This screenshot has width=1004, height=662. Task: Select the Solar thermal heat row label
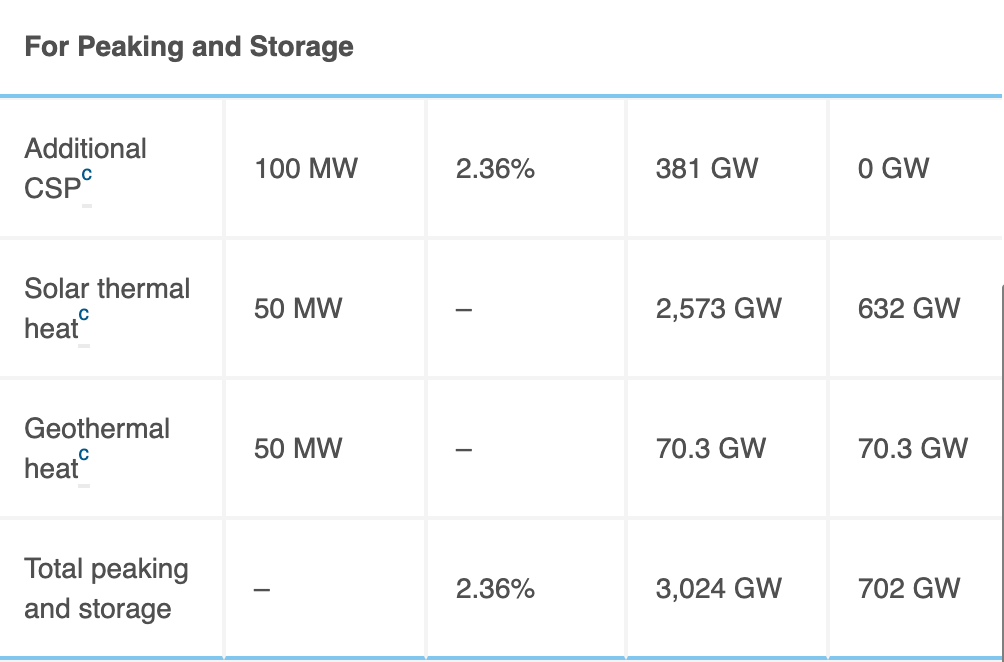coord(106,308)
